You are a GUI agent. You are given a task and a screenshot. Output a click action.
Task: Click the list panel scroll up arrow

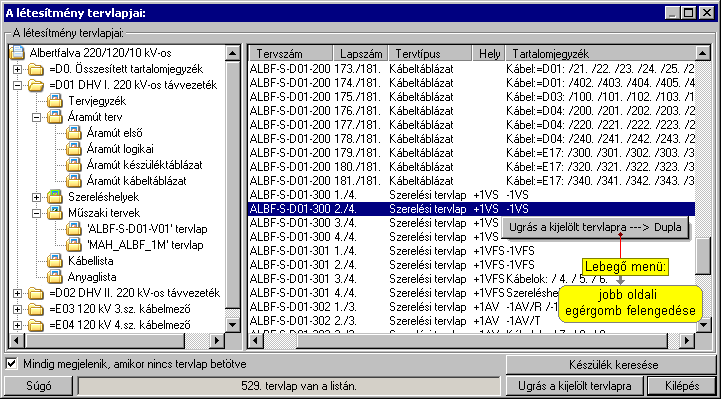pos(702,53)
